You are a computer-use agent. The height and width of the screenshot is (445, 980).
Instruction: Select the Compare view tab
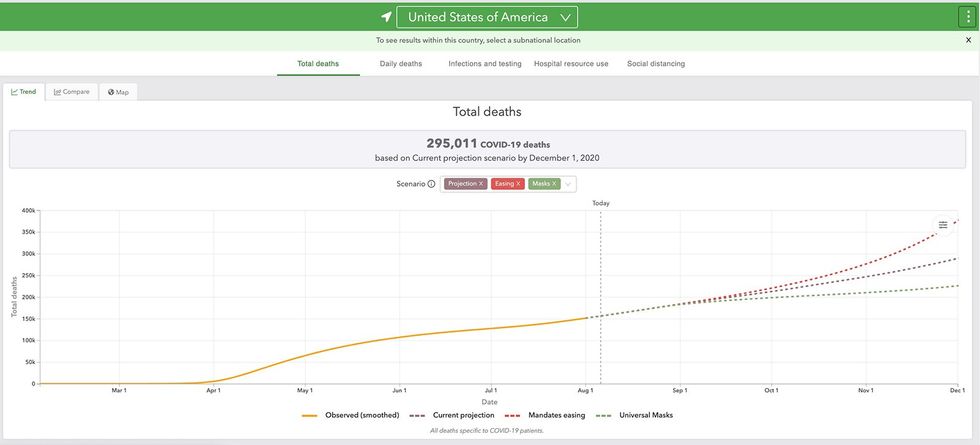[x=71, y=92]
